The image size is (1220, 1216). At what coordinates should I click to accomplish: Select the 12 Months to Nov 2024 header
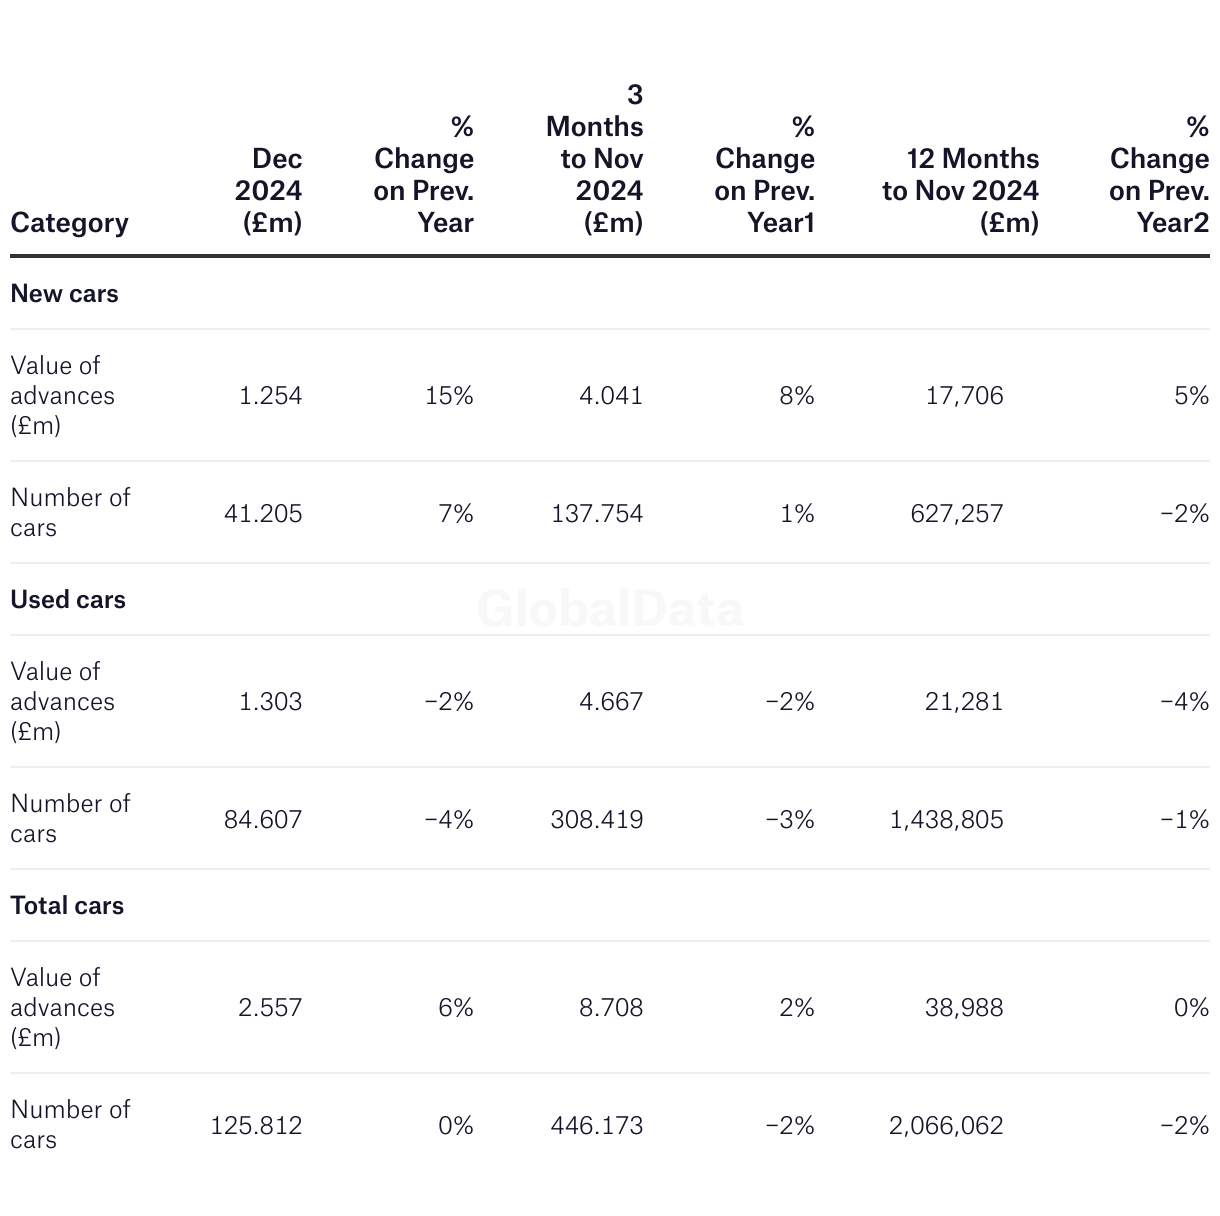tap(960, 190)
